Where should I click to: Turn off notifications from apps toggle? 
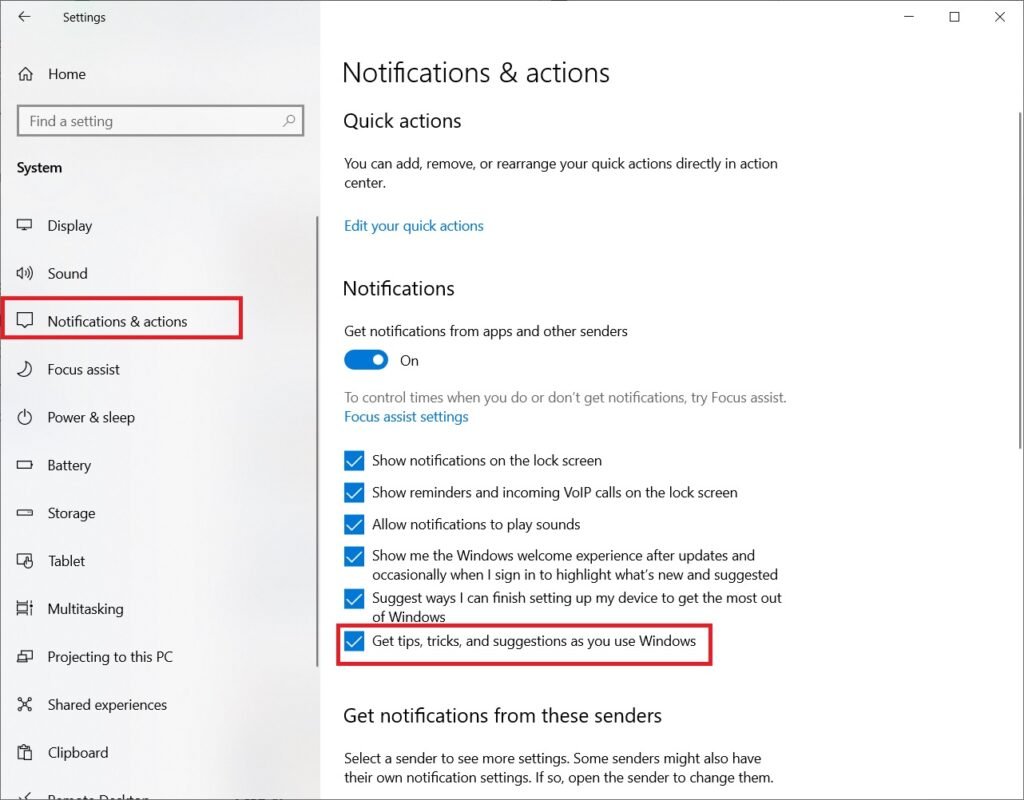366,360
